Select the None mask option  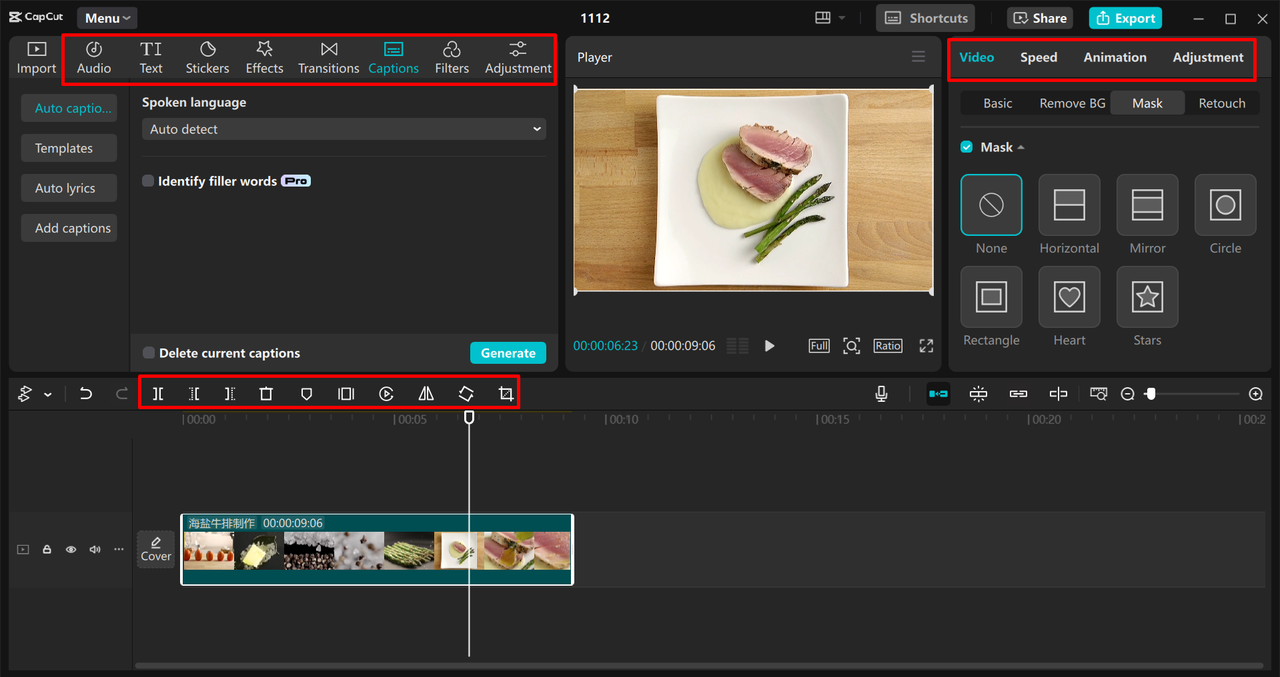(991, 204)
